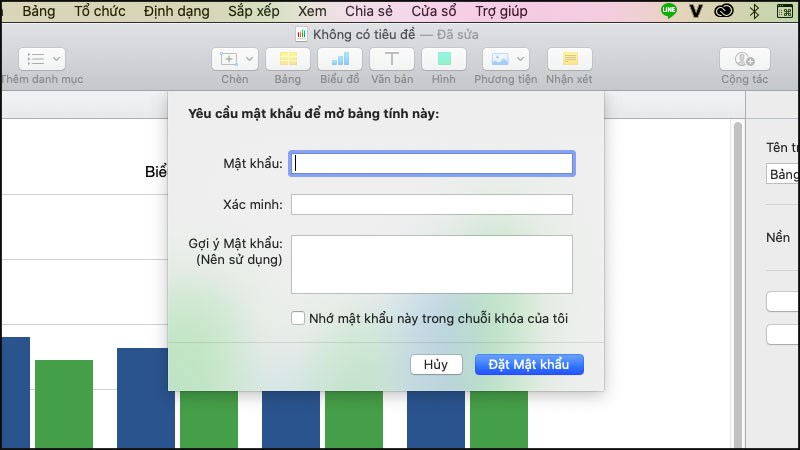Insert a shape via Hình icon
This screenshot has height=450, width=800.
[x=444, y=59]
